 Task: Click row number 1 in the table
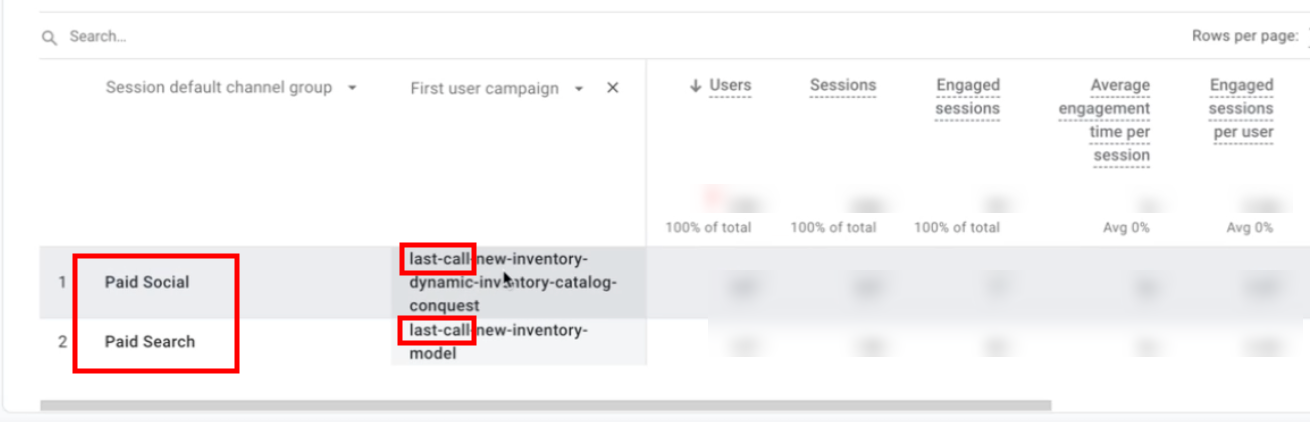tap(62, 283)
